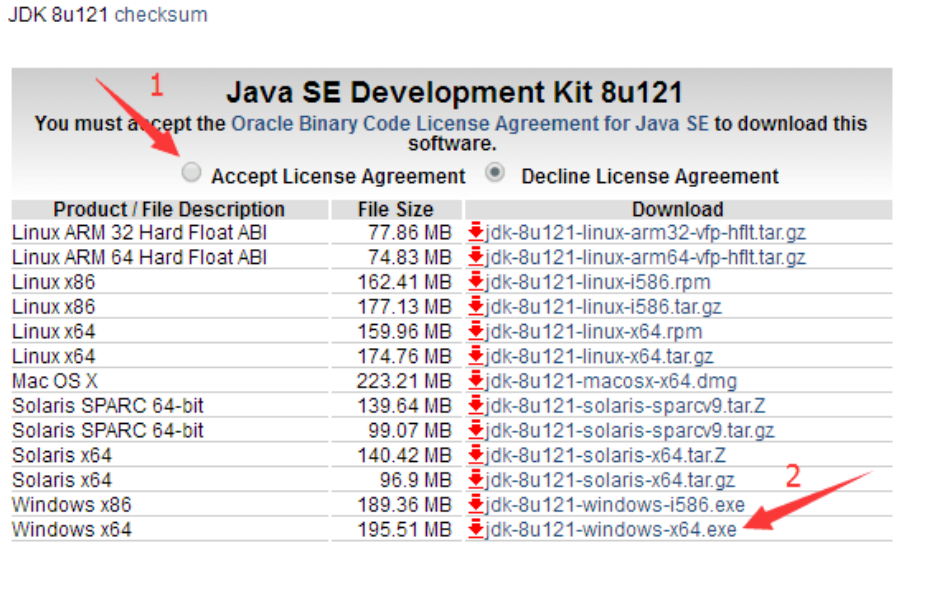Click download arrow icon for solaris-x64.tar.Z
This screenshot has width=934, height=606.
tap(476, 454)
